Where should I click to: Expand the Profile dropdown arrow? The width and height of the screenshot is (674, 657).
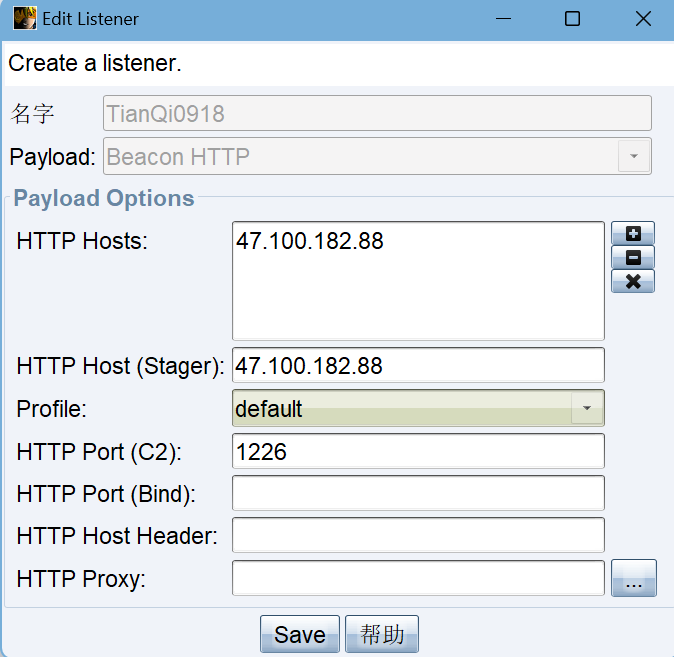coord(587,408)
